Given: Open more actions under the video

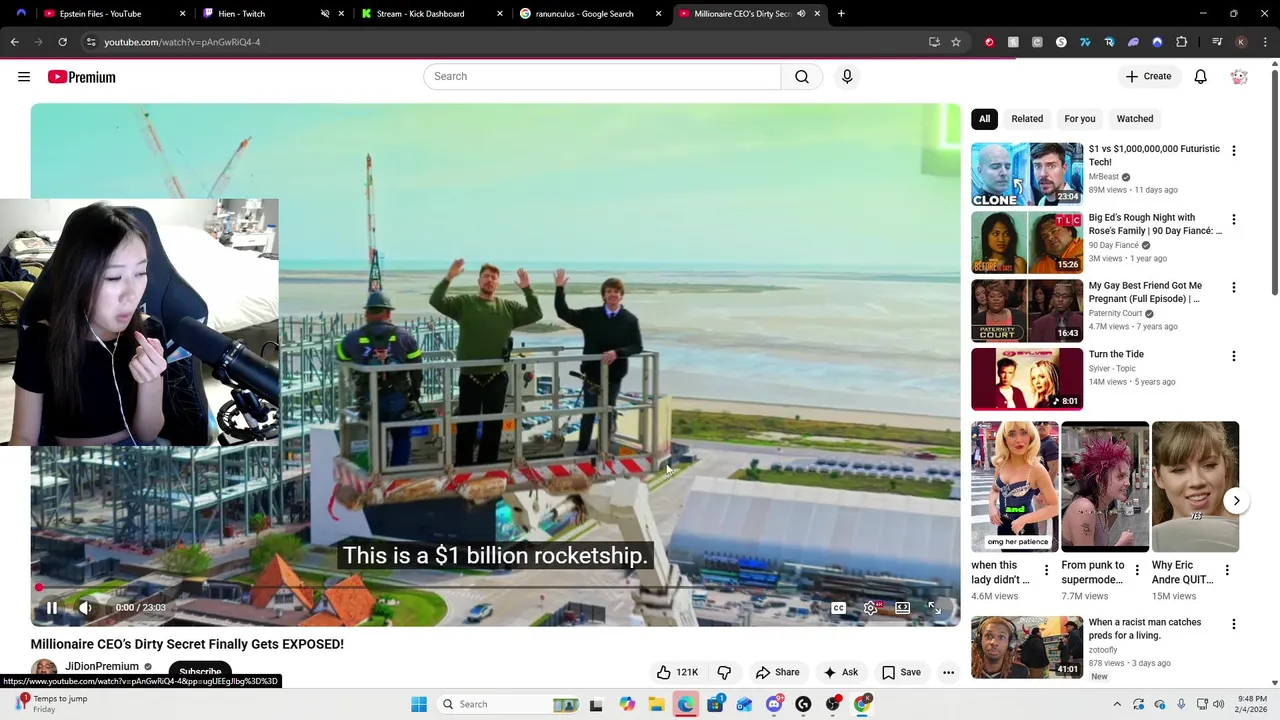Looking at the screenshot, I should click(x=948, y=672).
